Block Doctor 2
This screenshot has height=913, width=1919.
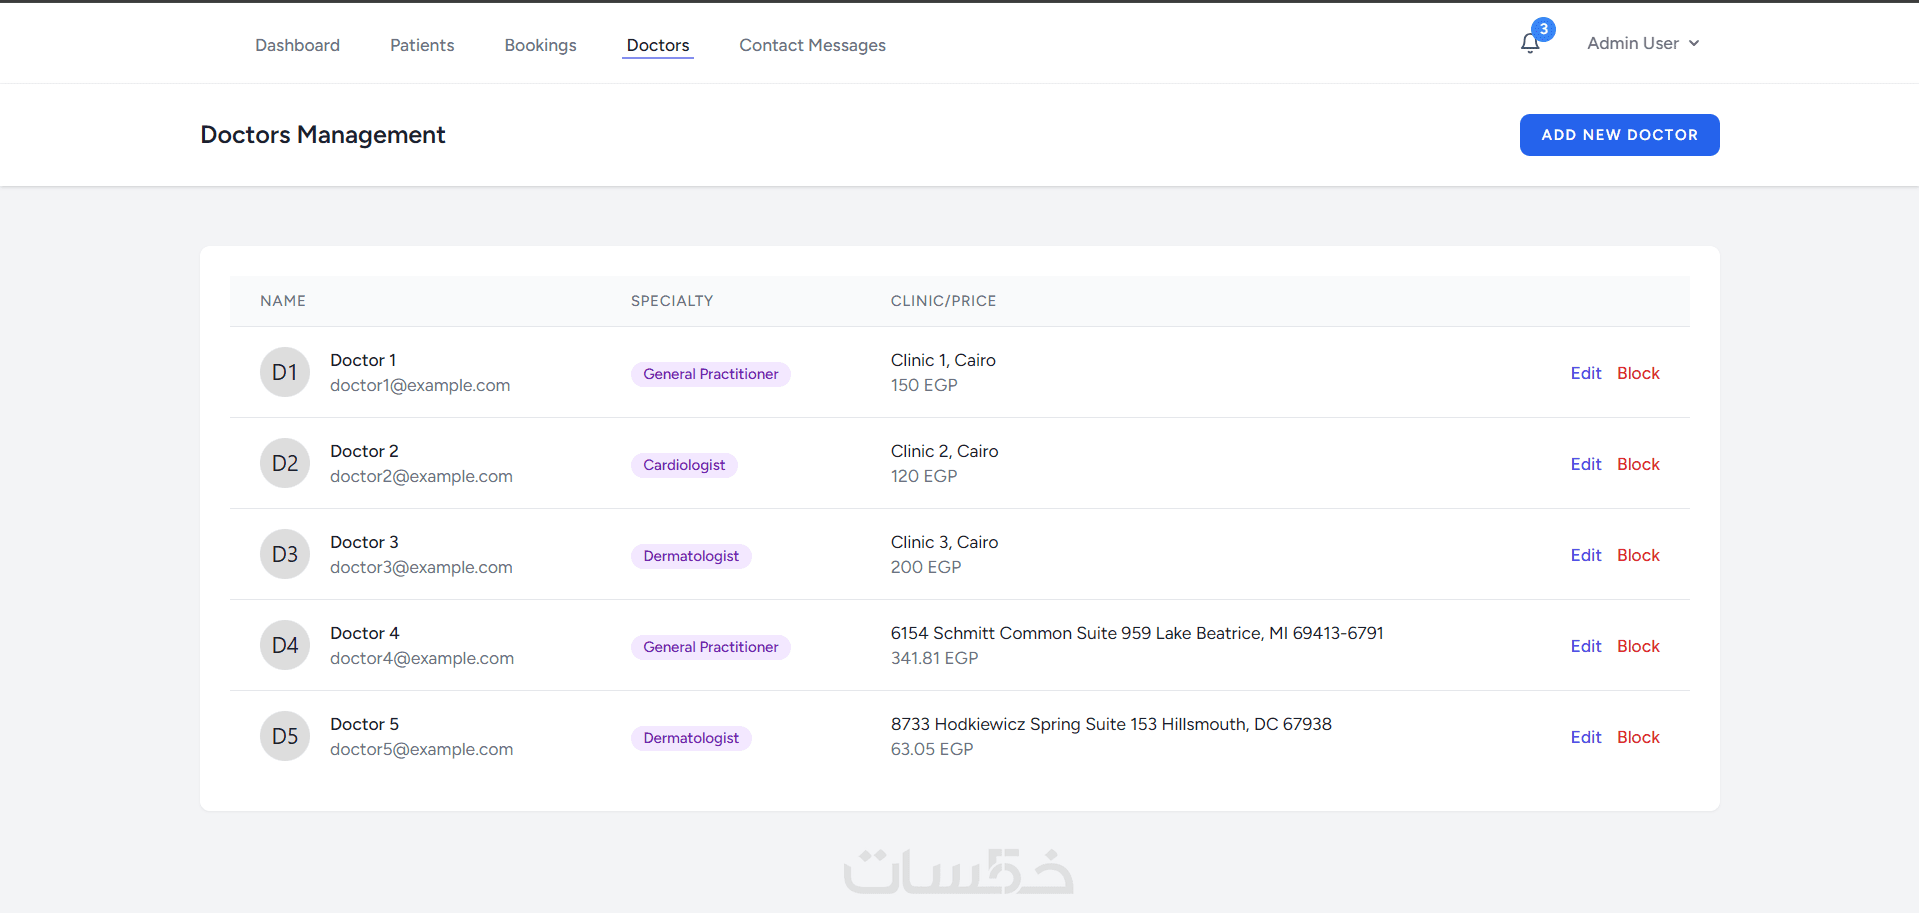(1638, 464)
